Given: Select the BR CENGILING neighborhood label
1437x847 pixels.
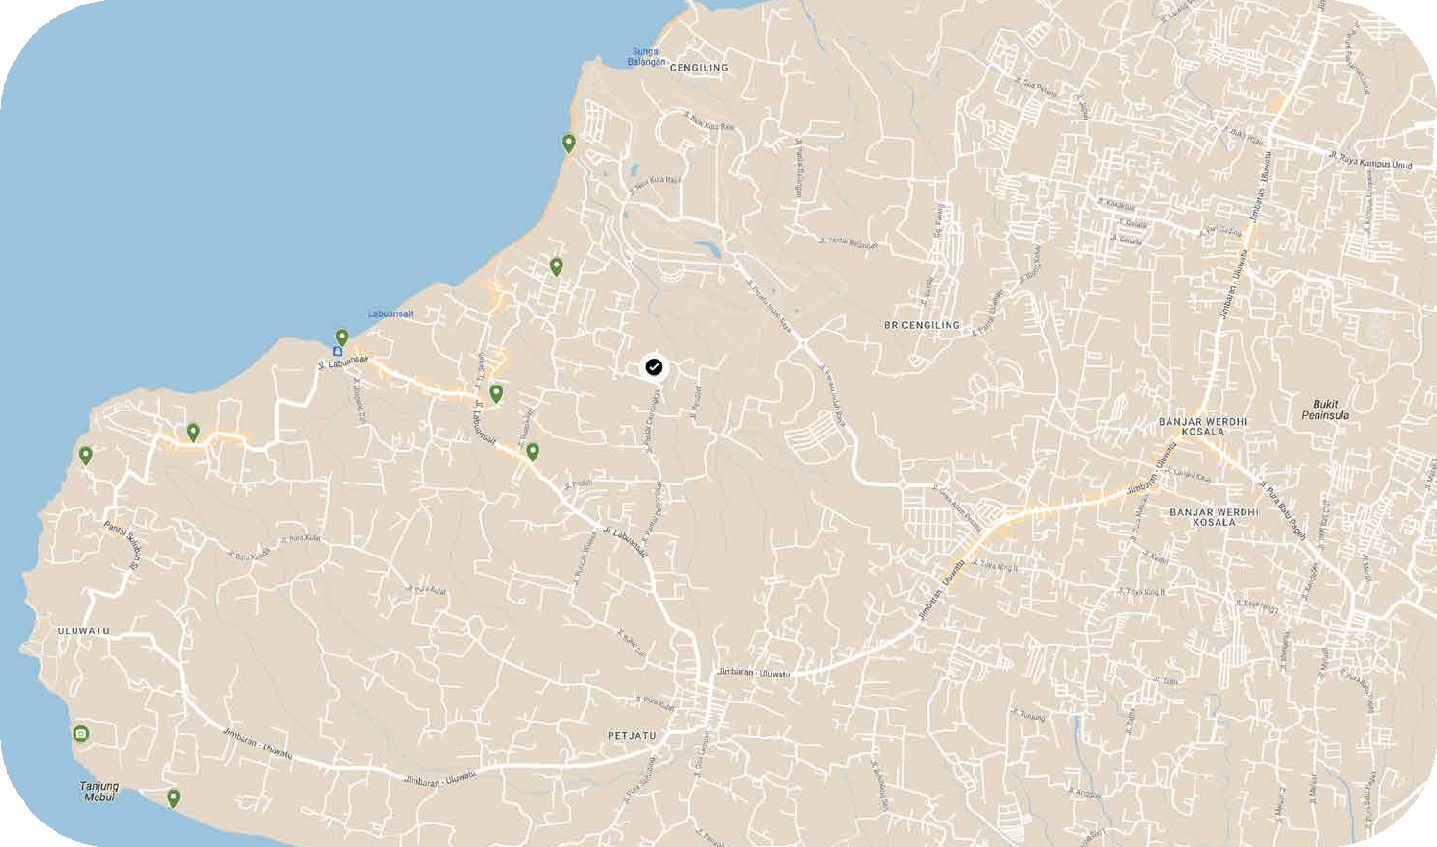Looking at the screenshot, I should (x=920, y=325).
